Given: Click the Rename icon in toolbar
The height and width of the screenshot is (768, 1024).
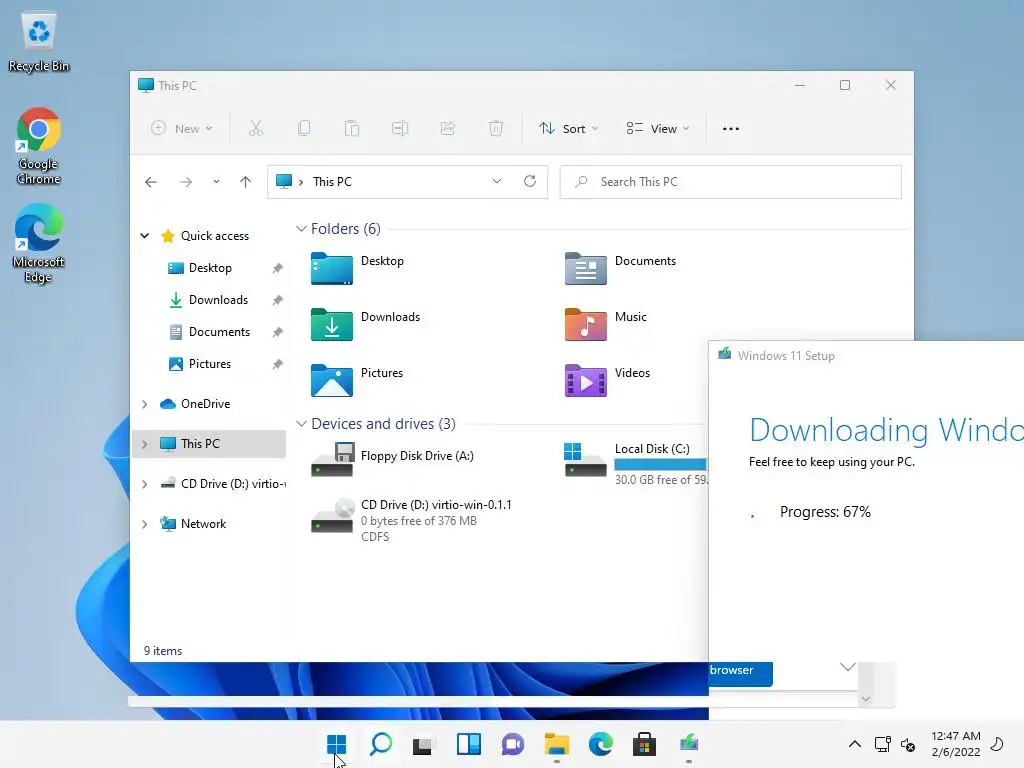Looking at the screenshot, I should click(x=400, y=129).
